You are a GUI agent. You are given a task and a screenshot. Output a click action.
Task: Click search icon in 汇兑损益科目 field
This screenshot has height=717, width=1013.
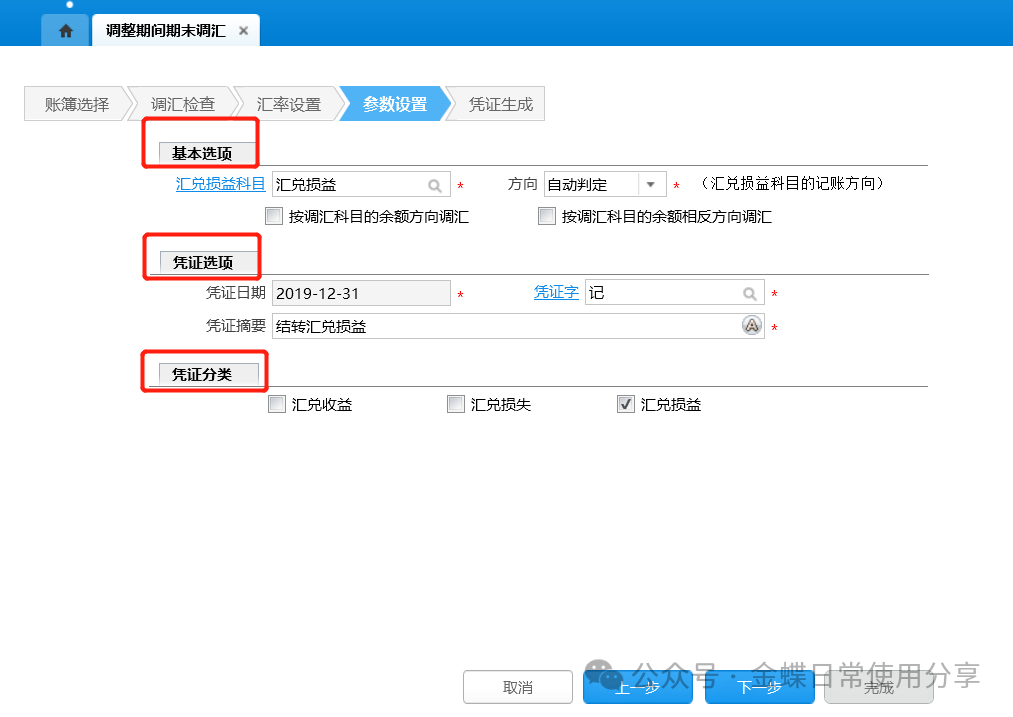(x=435, y=185)
